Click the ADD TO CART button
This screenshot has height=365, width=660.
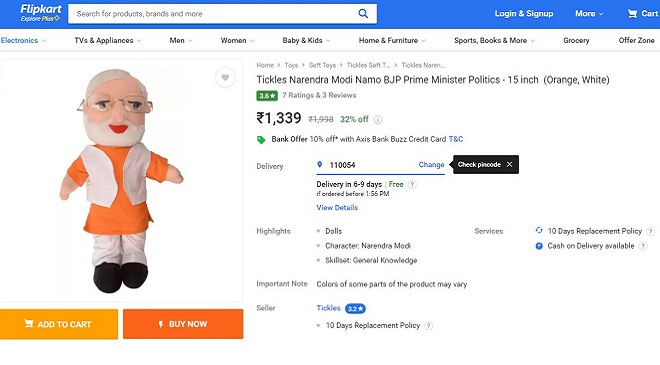pos(59,324)
